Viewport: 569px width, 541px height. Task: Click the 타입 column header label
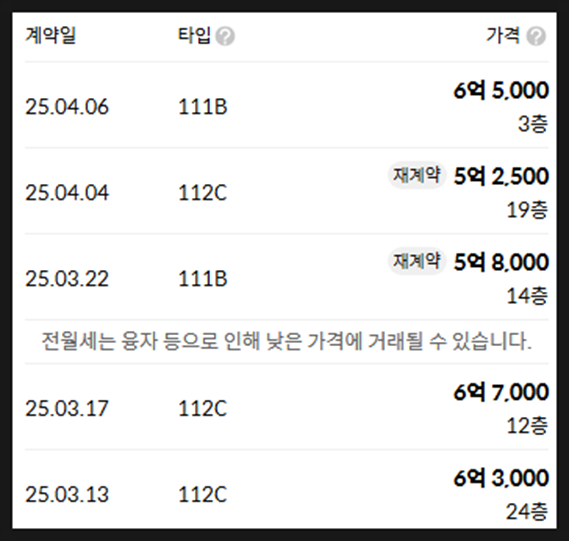coord(194,36)
